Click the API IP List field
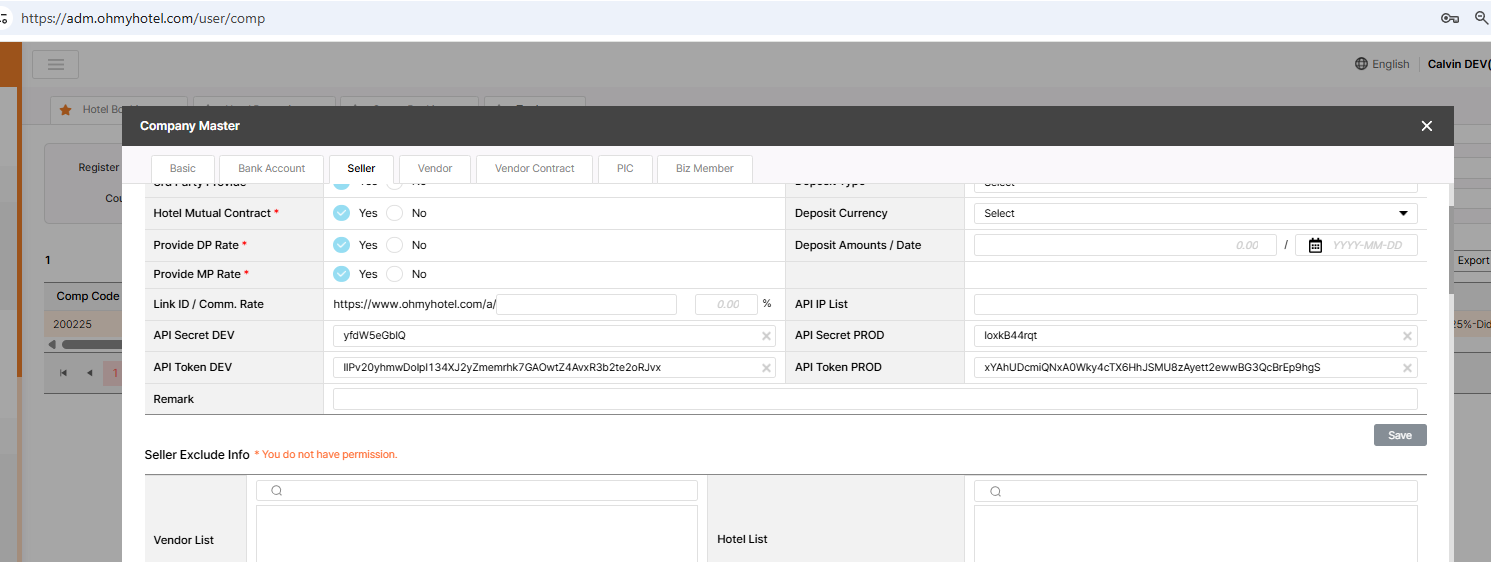The width and height of the screenshot is (1491, 562). click(x=1195, y=304)
